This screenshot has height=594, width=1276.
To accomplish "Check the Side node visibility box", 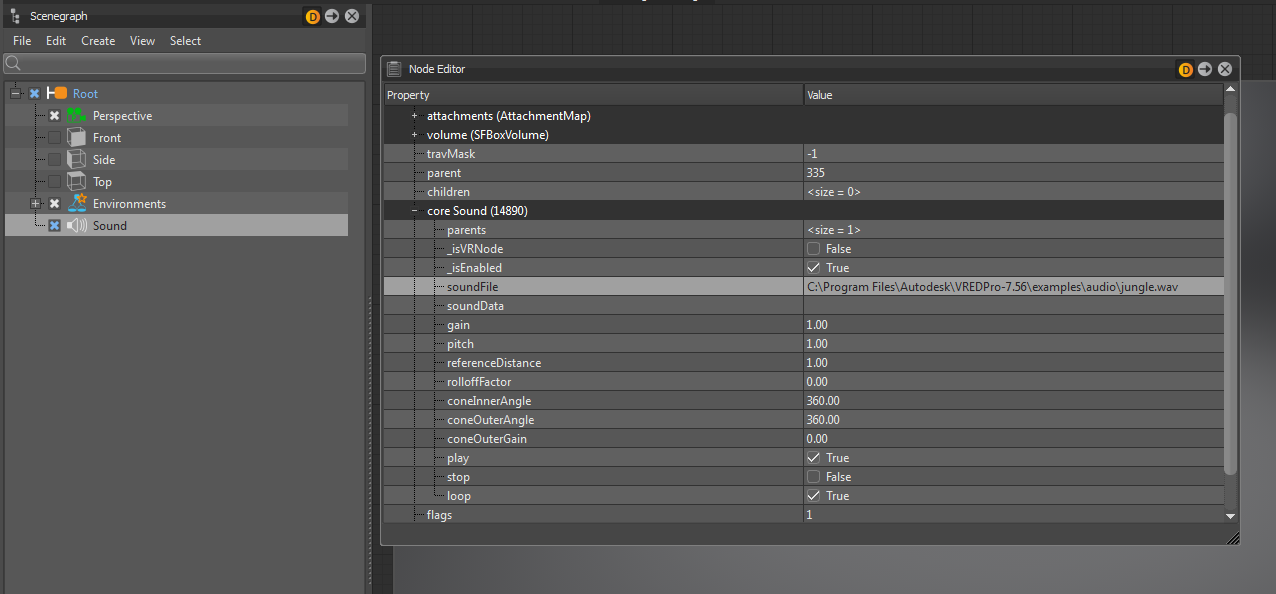I will pos(55,160).
